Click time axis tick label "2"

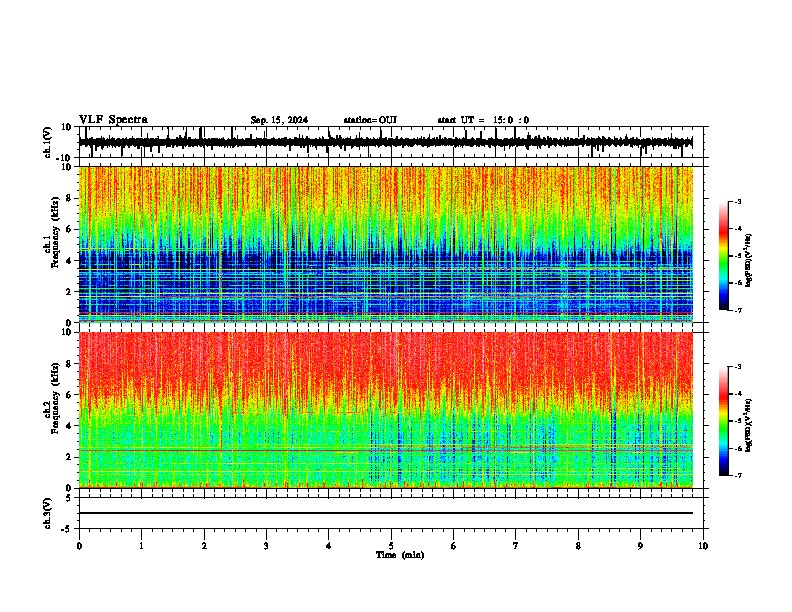[204, 546]
